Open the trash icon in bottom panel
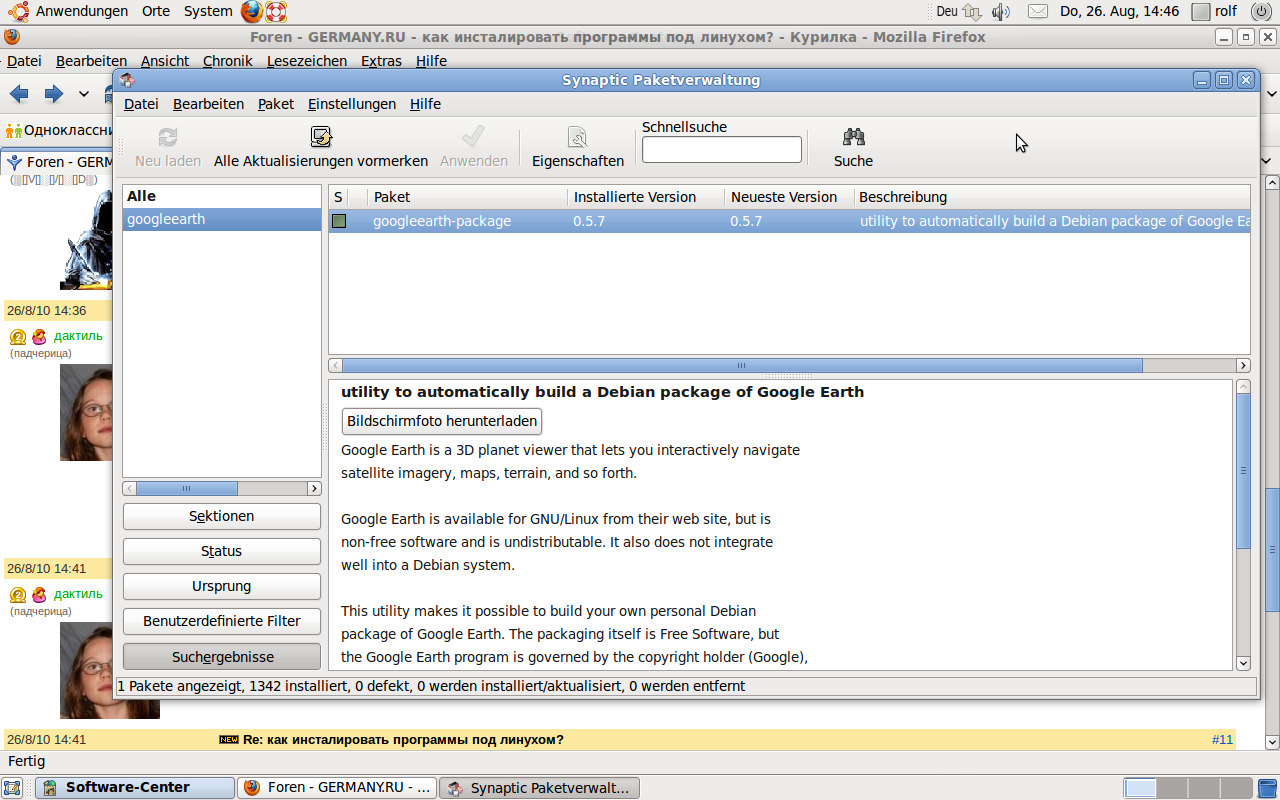Viewport: 1280px width, 800px height. coord(1268,788)
